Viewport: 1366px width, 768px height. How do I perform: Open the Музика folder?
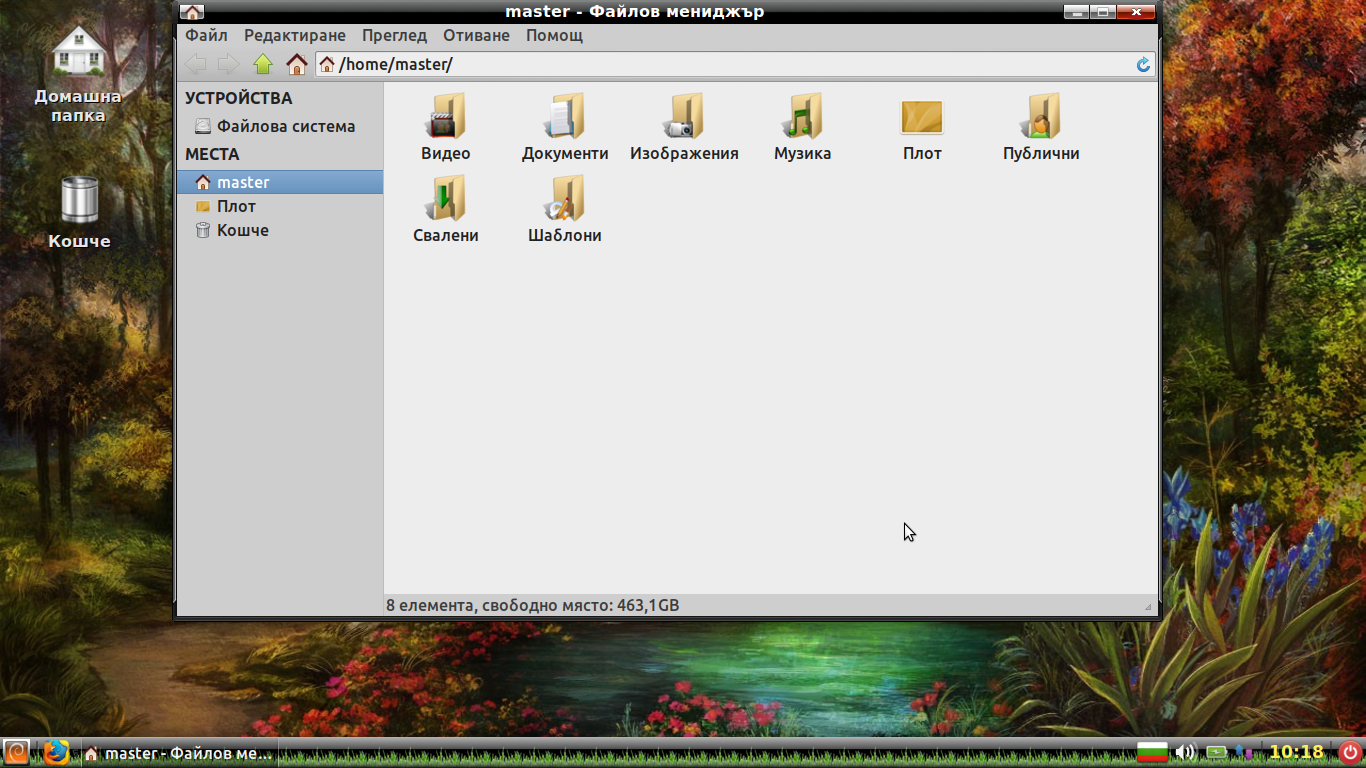click(x=802, y=127)
